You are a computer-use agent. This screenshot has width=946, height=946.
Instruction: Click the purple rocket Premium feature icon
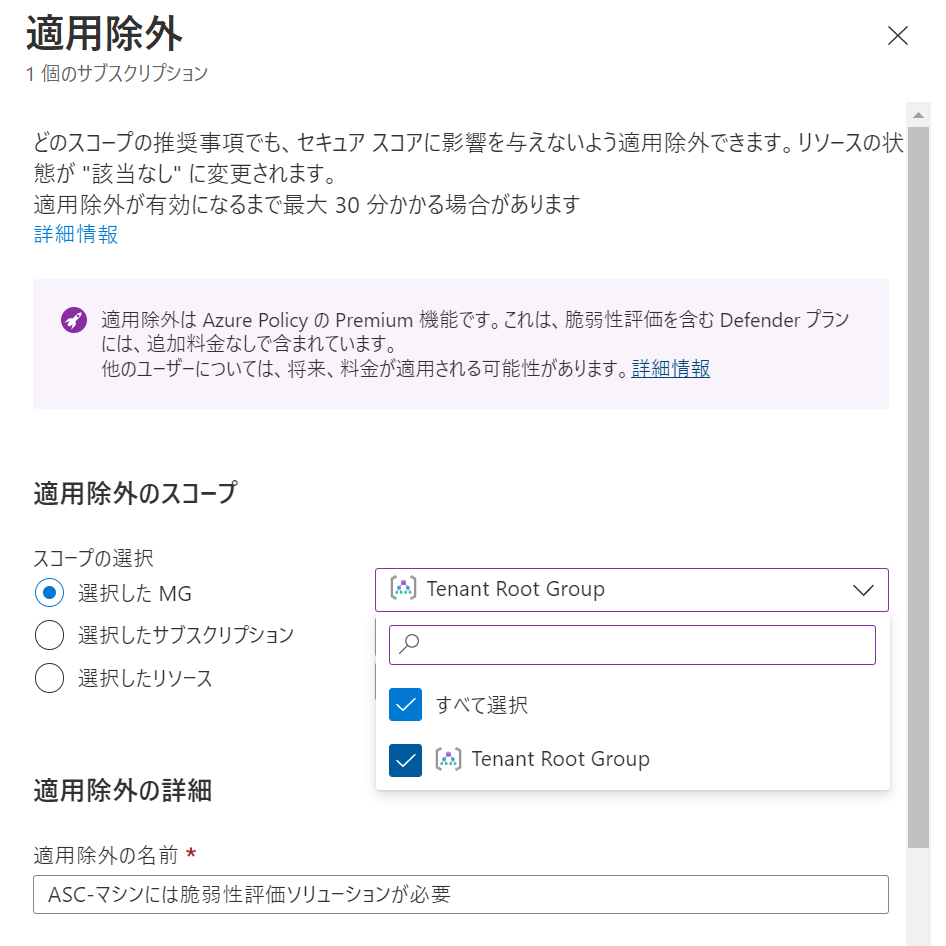(x=74, y=320)
